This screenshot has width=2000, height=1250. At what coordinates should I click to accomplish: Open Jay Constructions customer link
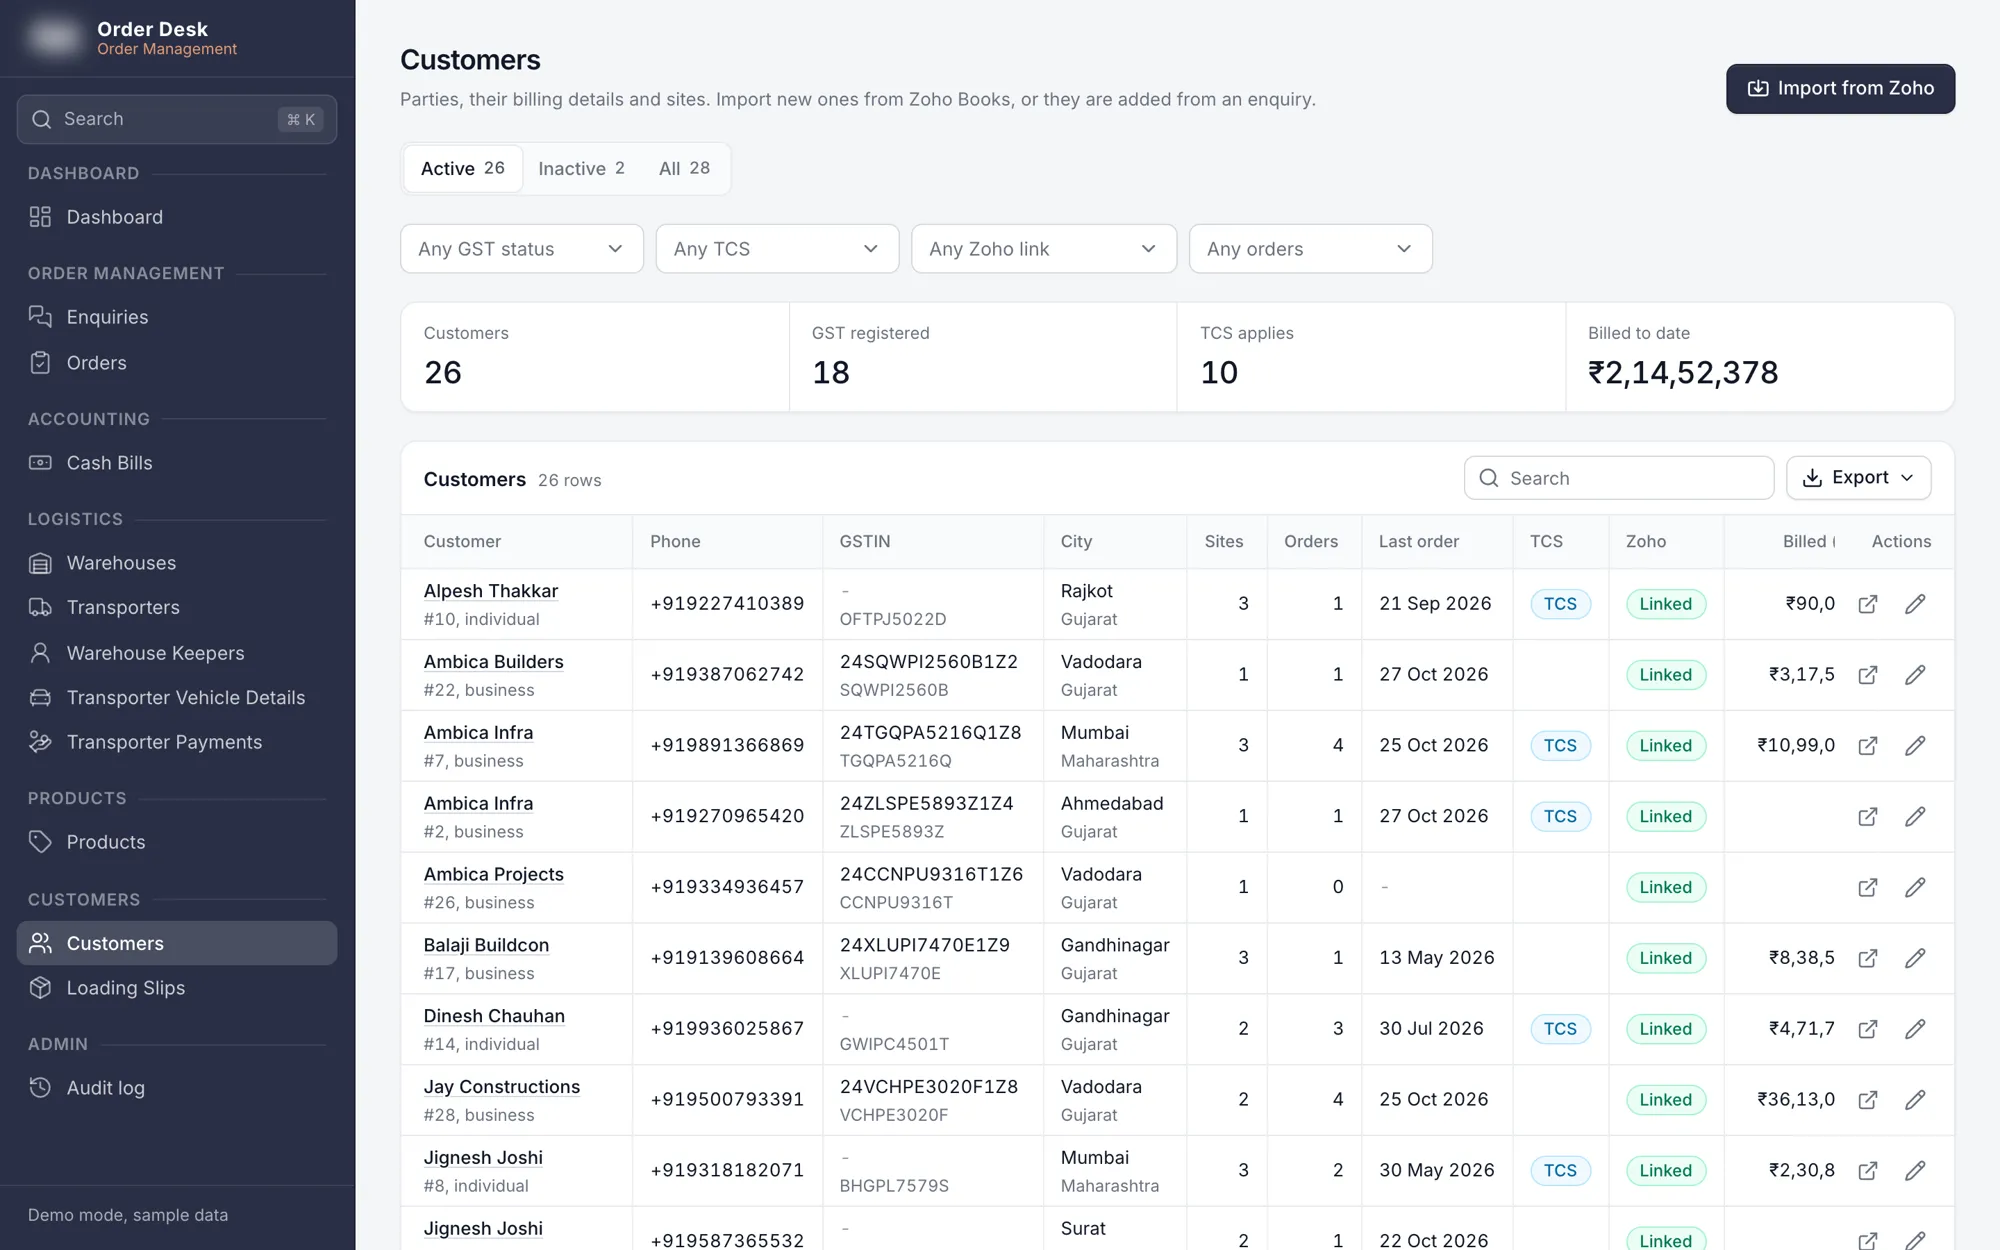tap(501, 1087)
